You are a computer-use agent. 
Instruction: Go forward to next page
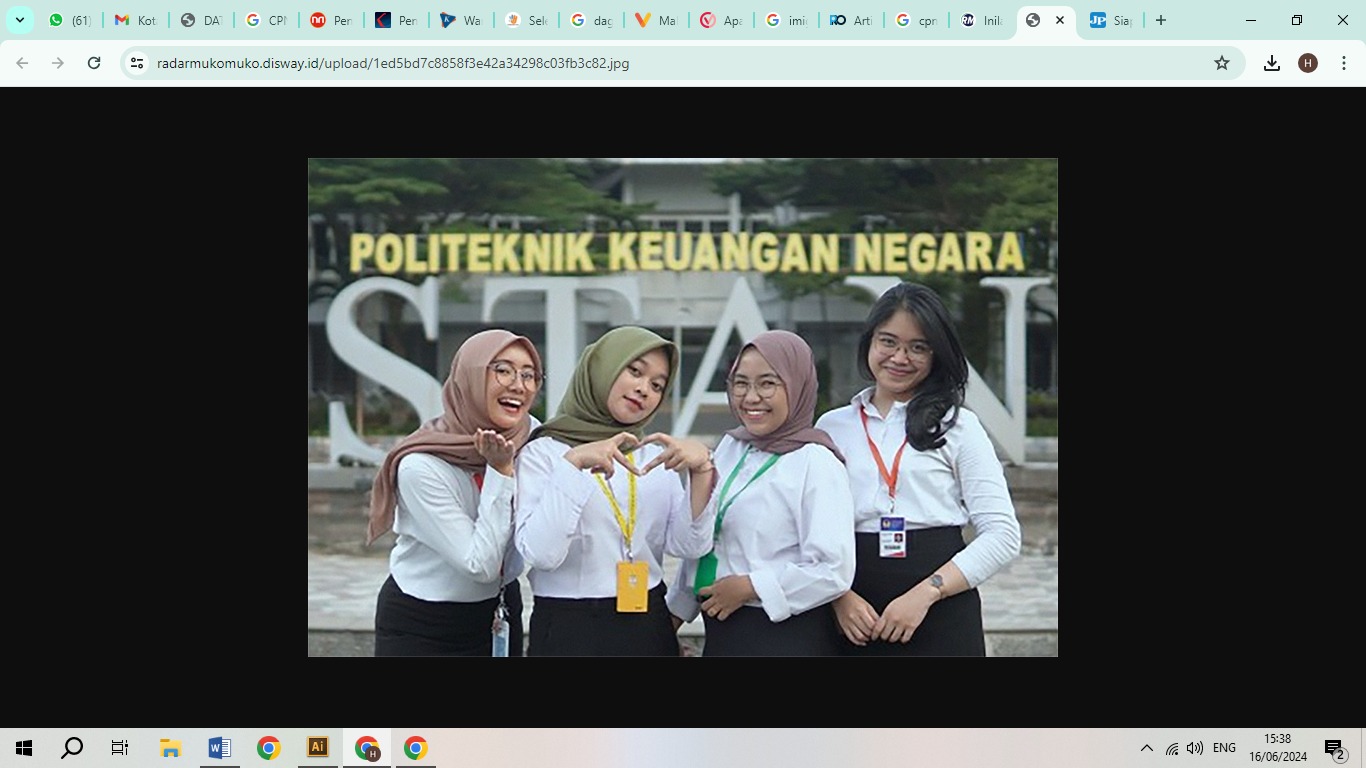pyautogui.click(x=58, y=63)
